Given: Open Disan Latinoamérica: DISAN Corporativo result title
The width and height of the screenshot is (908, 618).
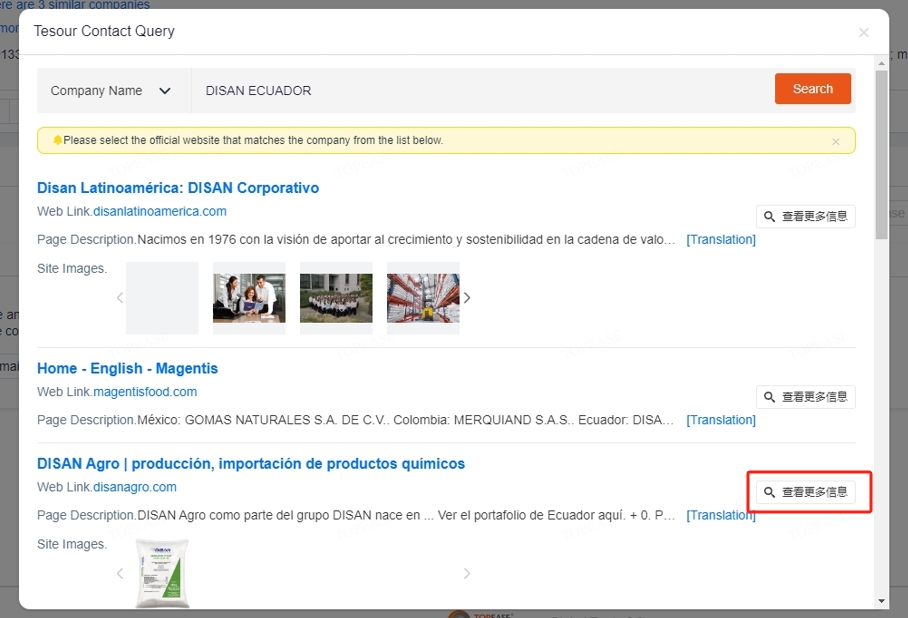Looking at the screenshot, I should coord(178,188).
